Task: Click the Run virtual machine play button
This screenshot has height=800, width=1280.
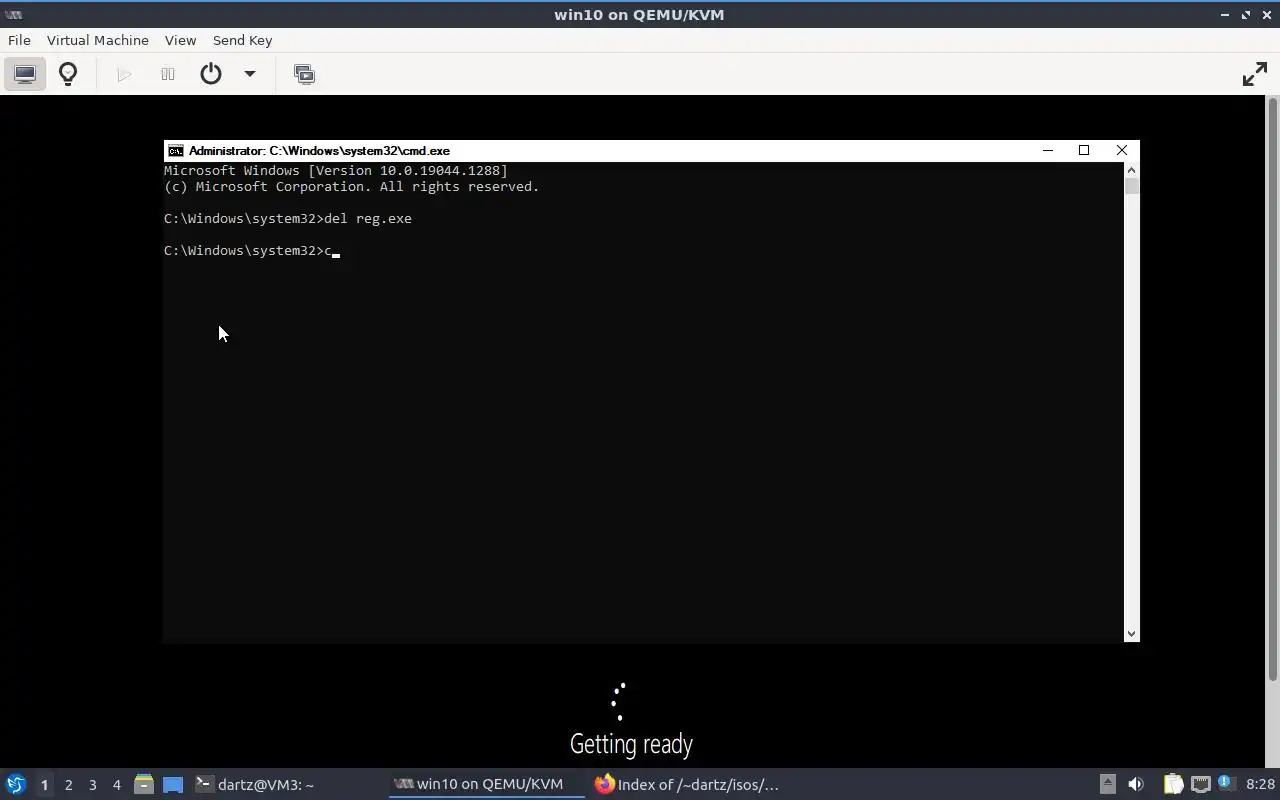Action: click(x=124, y=74)
